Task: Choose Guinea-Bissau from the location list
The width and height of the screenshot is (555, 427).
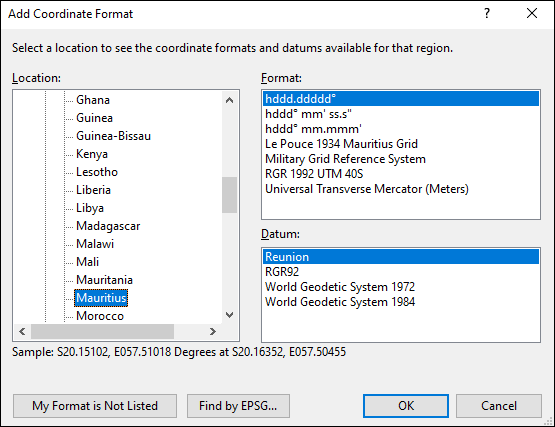Action: click(x=113, y=136)
